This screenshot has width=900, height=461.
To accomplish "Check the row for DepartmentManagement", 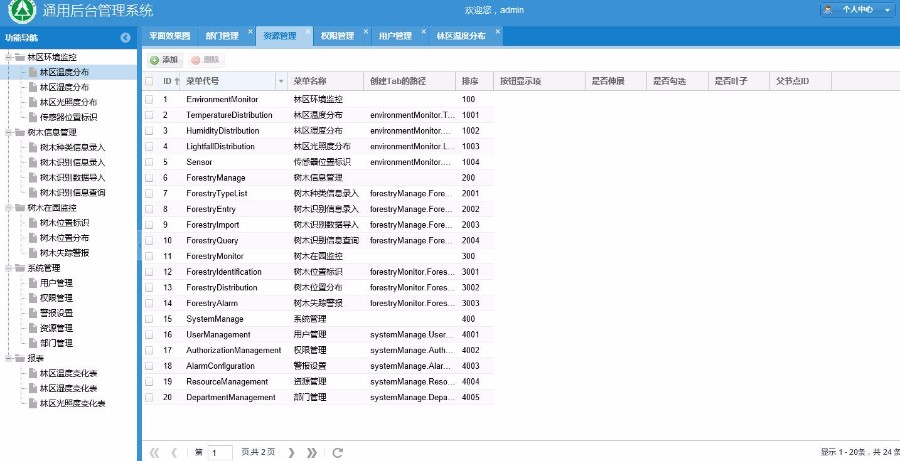I will click(x=149, y=397).
